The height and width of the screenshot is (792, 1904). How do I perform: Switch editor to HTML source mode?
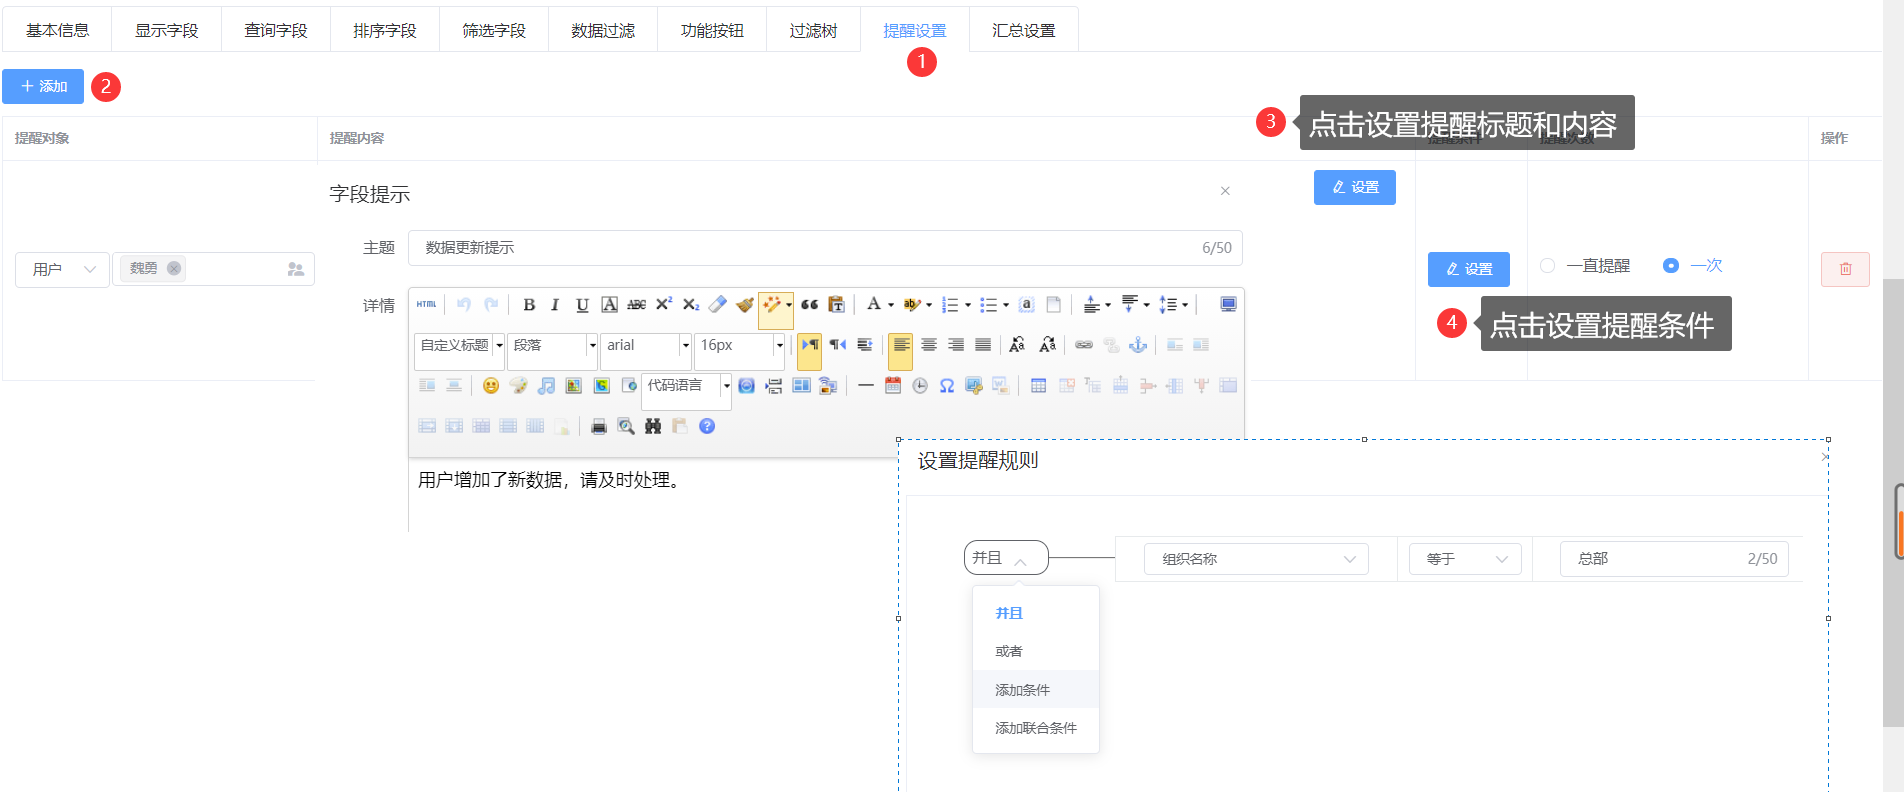point(427,305)
